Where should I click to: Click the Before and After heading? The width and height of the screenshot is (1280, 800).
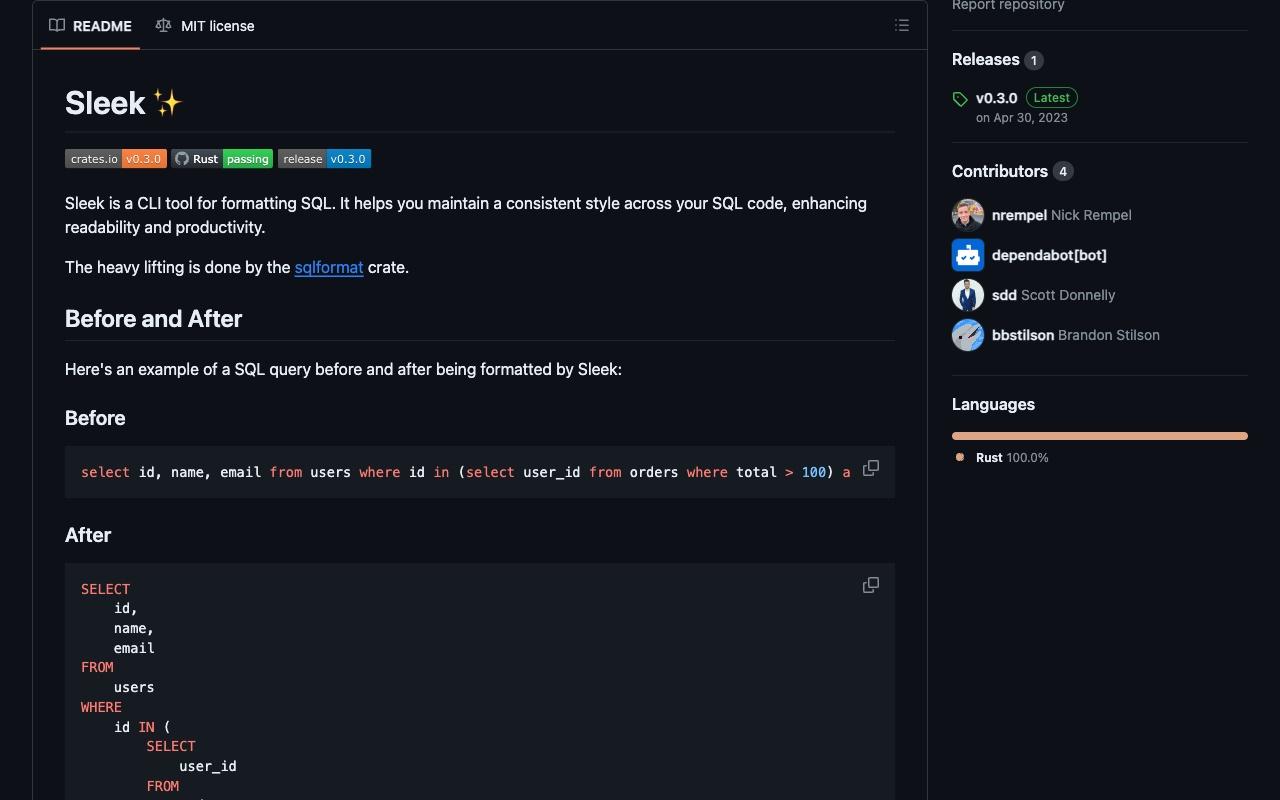153,319
